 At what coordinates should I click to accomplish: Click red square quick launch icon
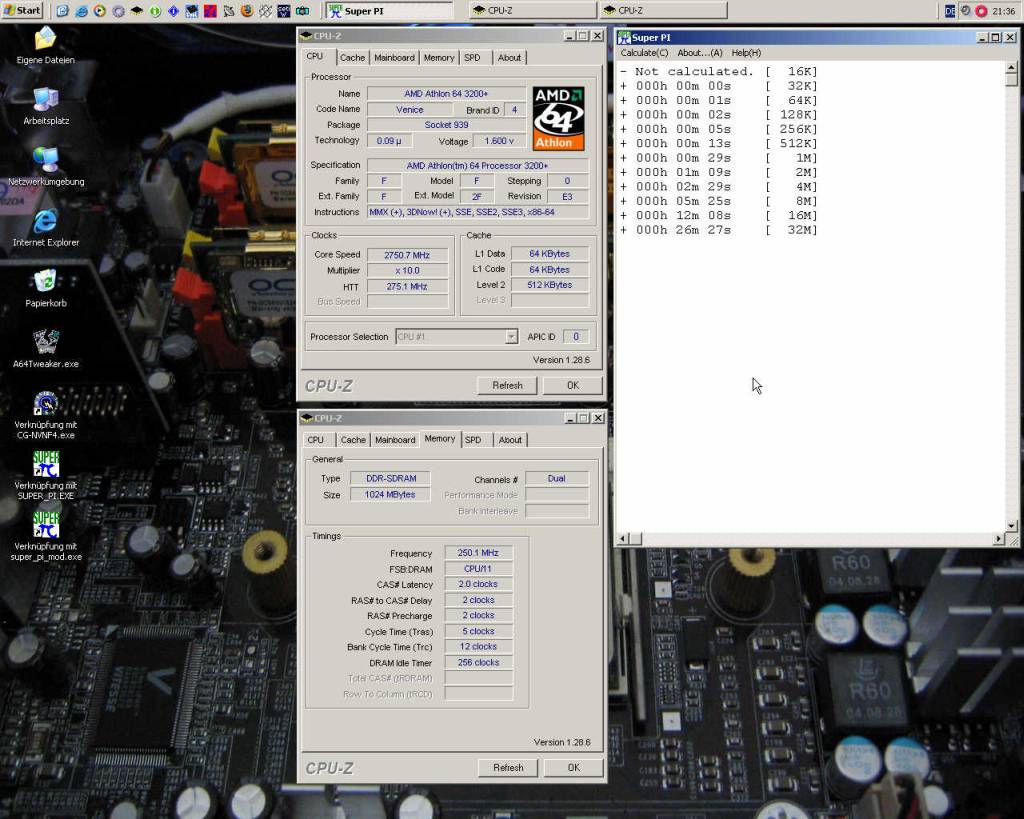tap(210, 10)
